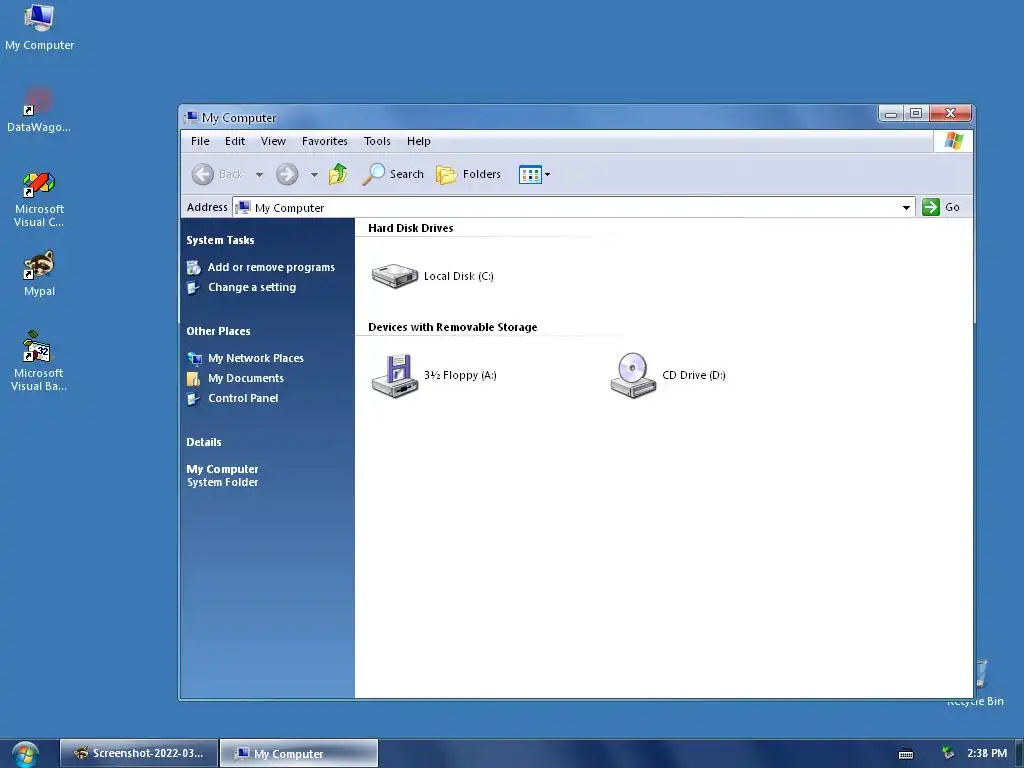Collapse the System Tasks section header

click(220, 240)
